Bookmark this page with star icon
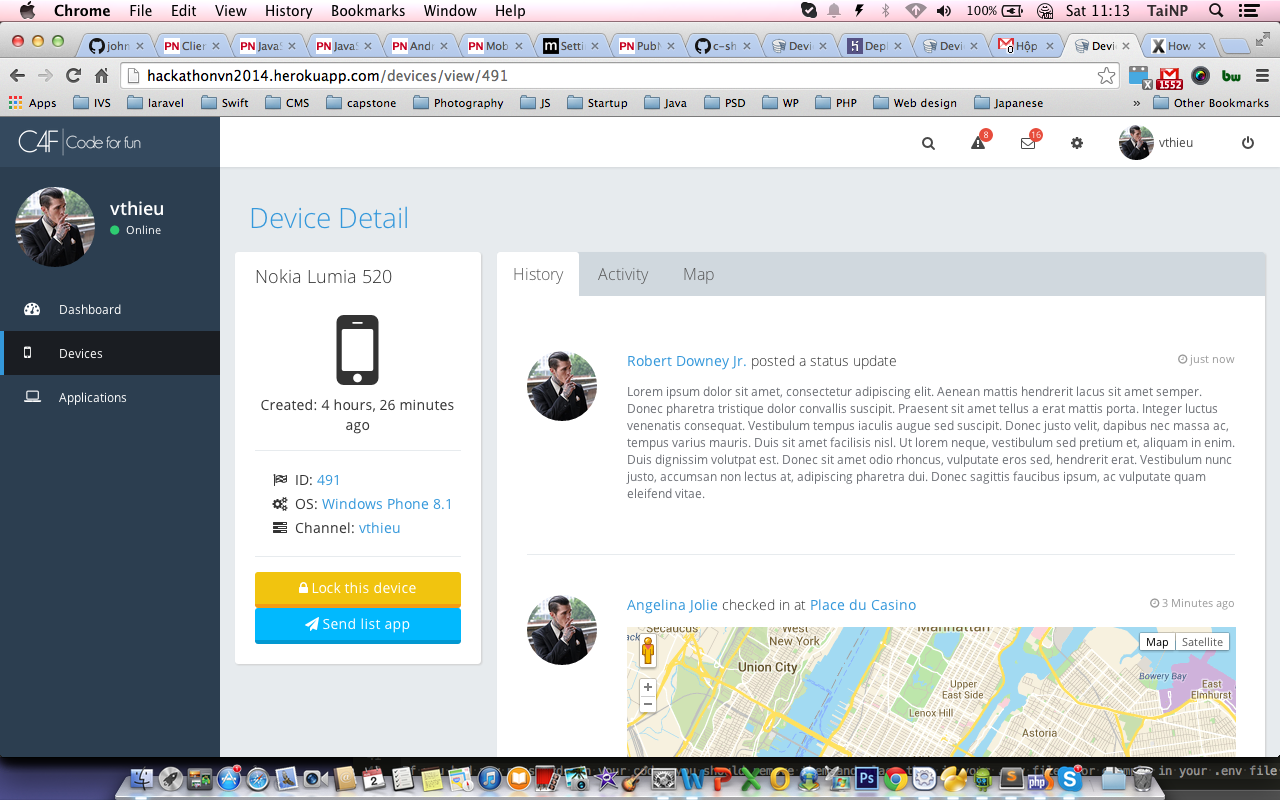 click(x=1106, y=76)
